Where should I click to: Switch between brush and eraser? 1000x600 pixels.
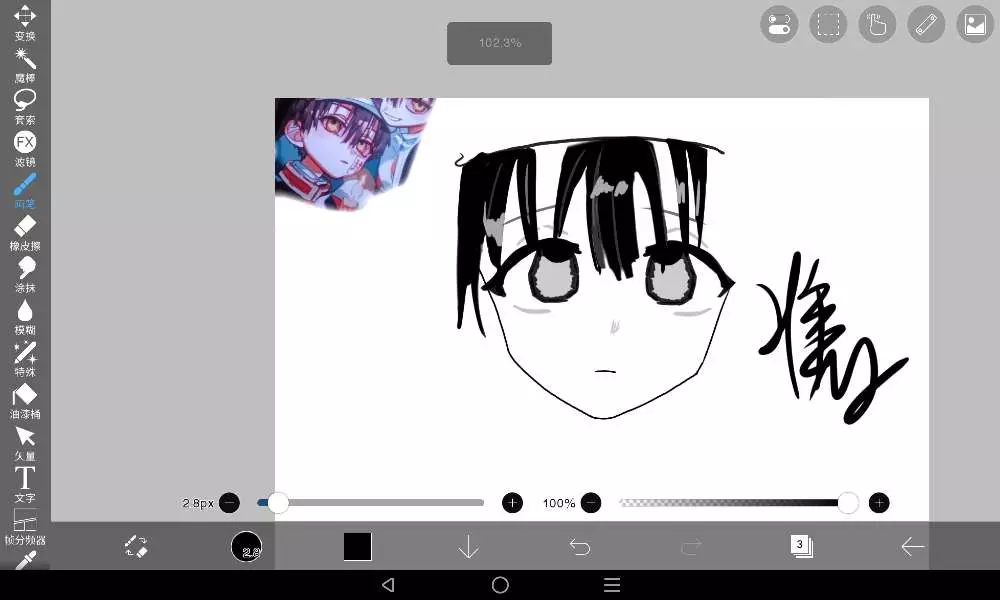click(136, 546)
